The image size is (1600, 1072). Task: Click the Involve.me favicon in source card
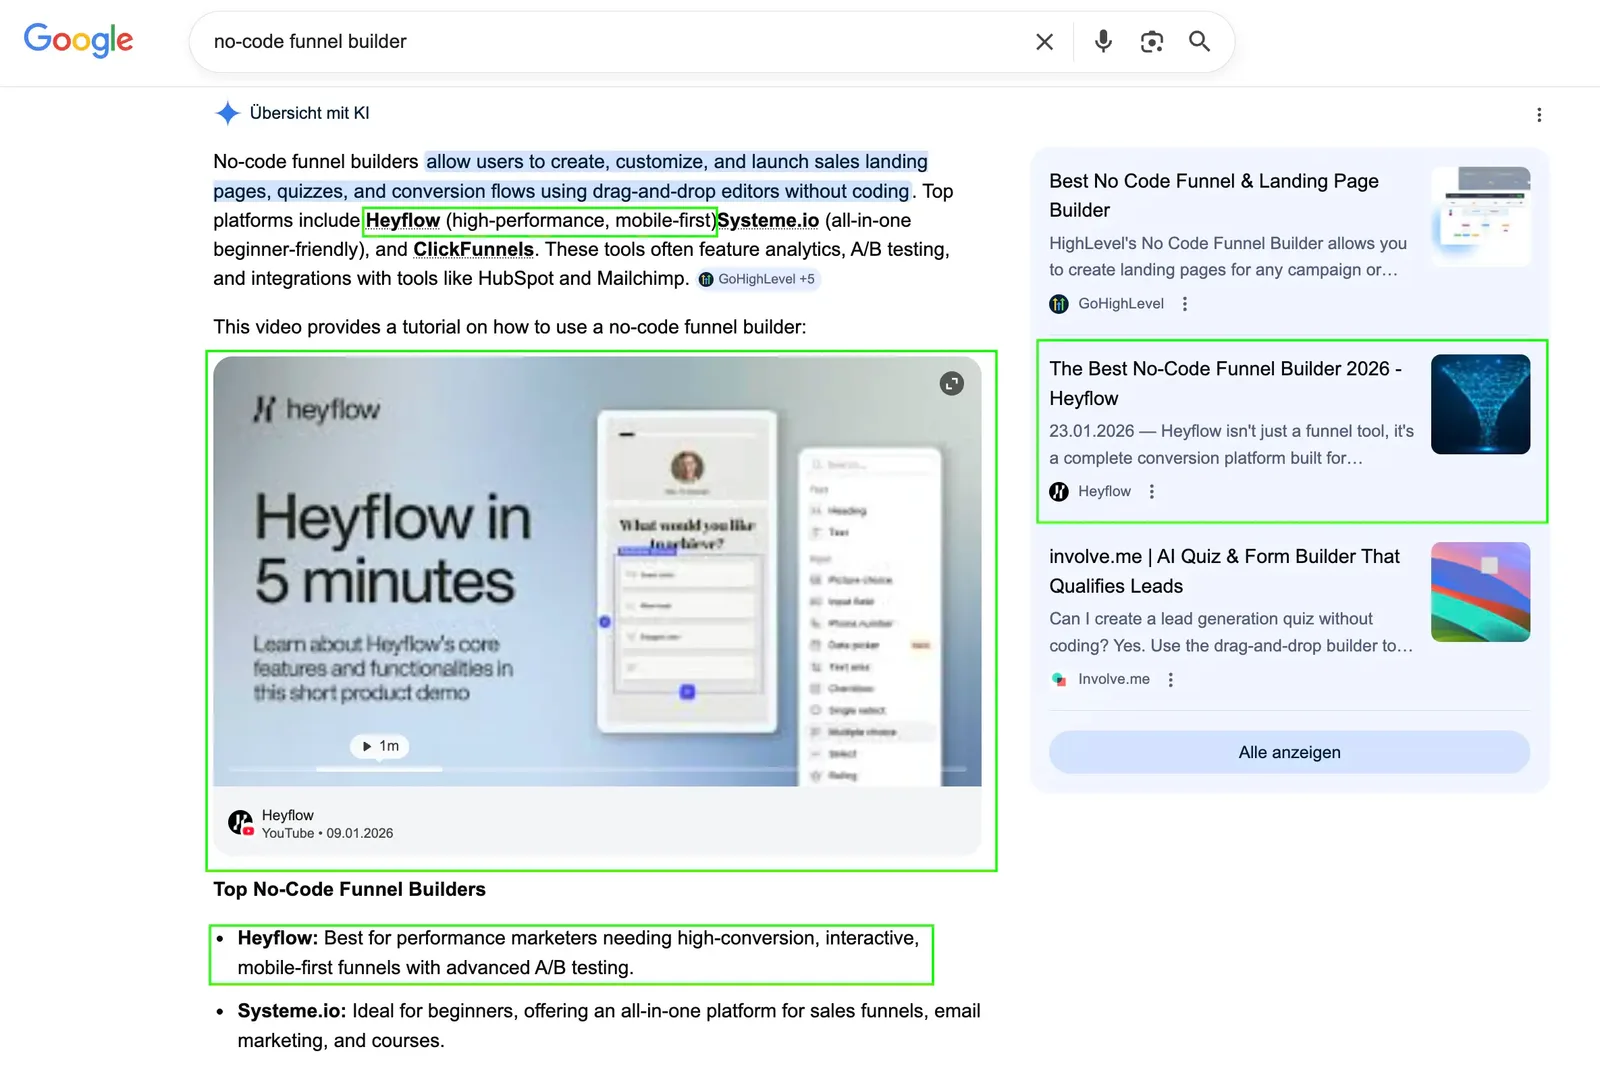[x=1059, y=679]
